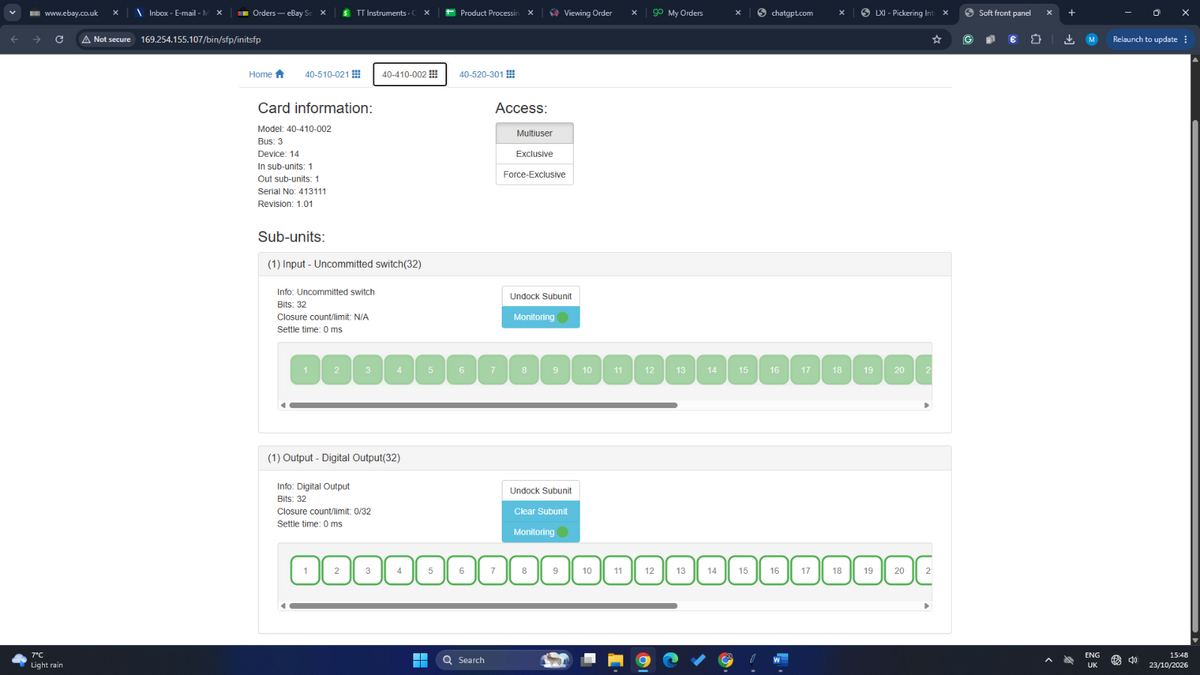Open Chrome downloads tray icon

[1068, 39]
